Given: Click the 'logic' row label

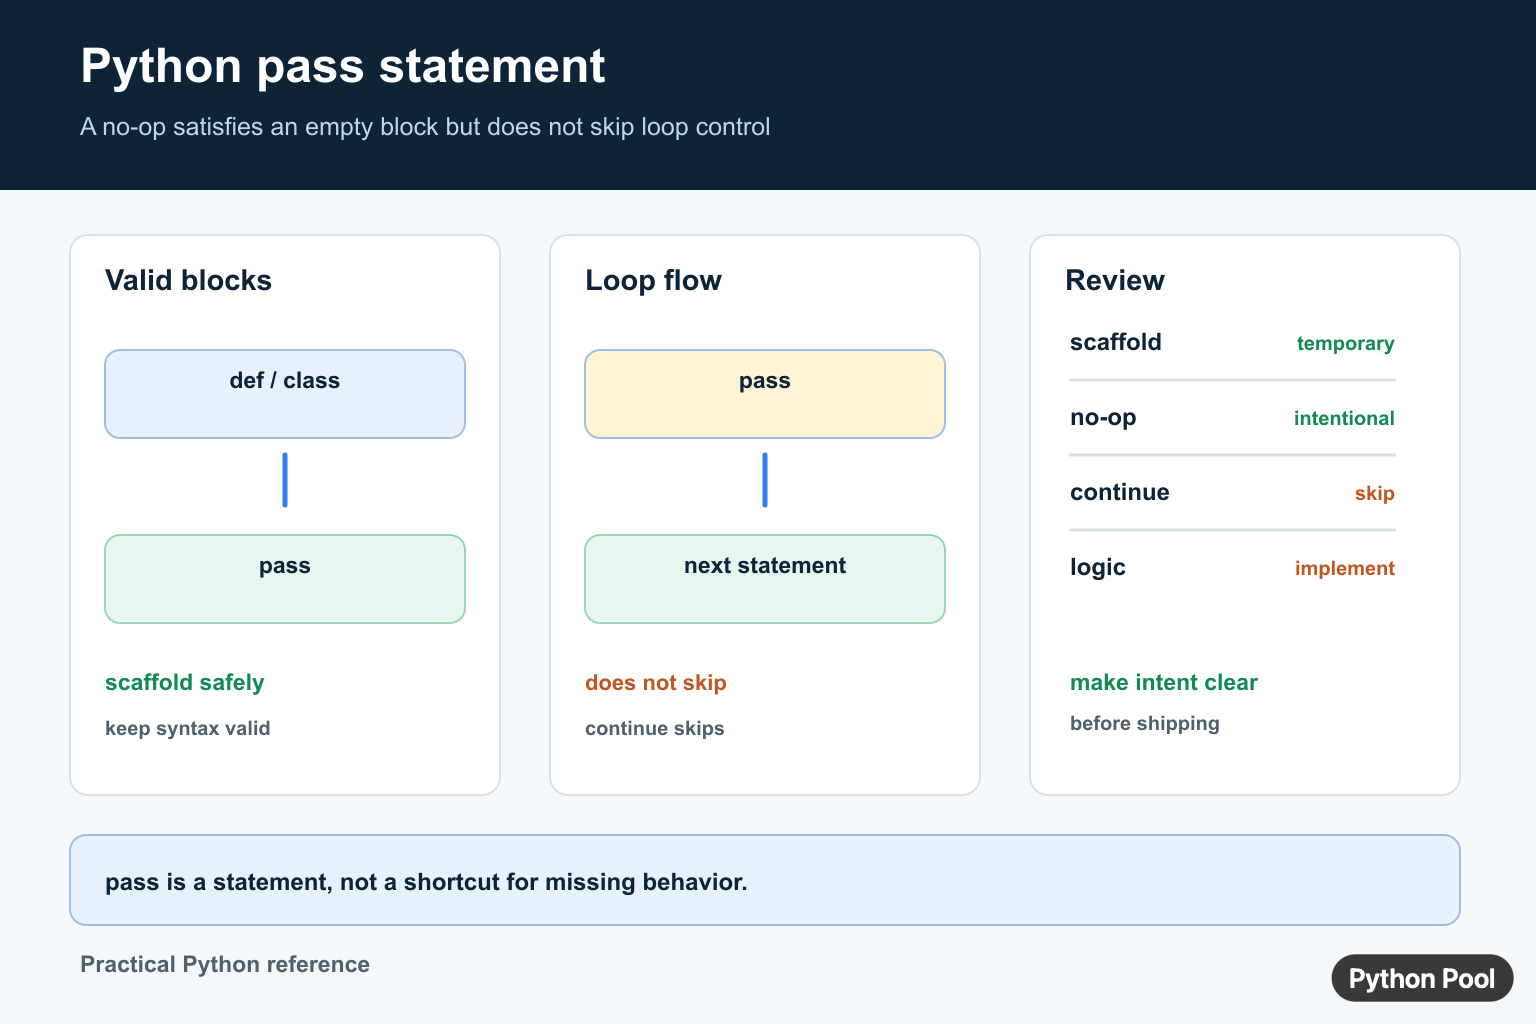Looking at the screenshot, I should click(1097, 567).
